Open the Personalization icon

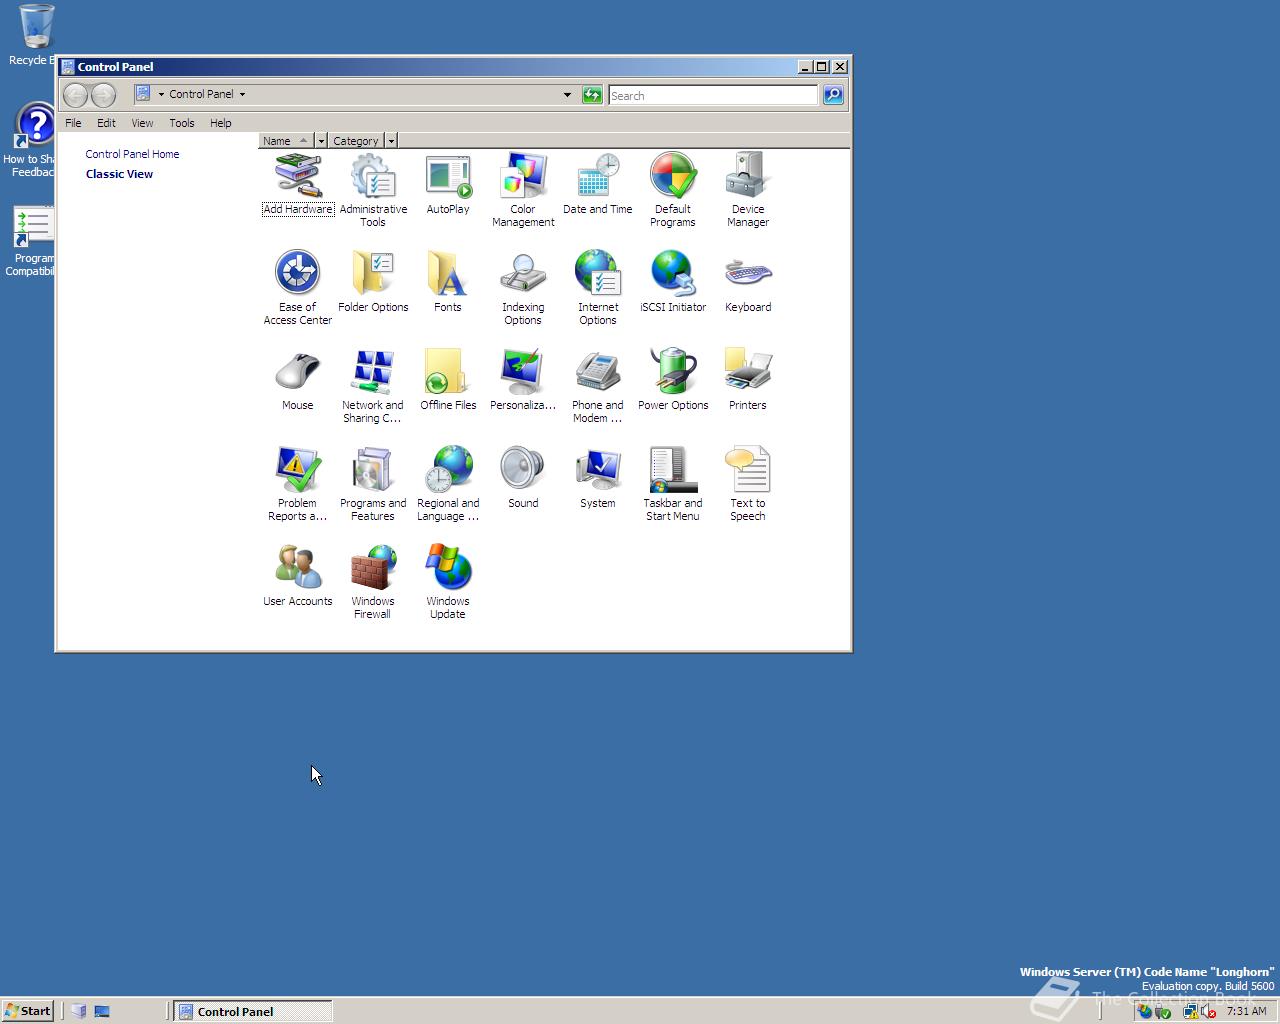523,380
